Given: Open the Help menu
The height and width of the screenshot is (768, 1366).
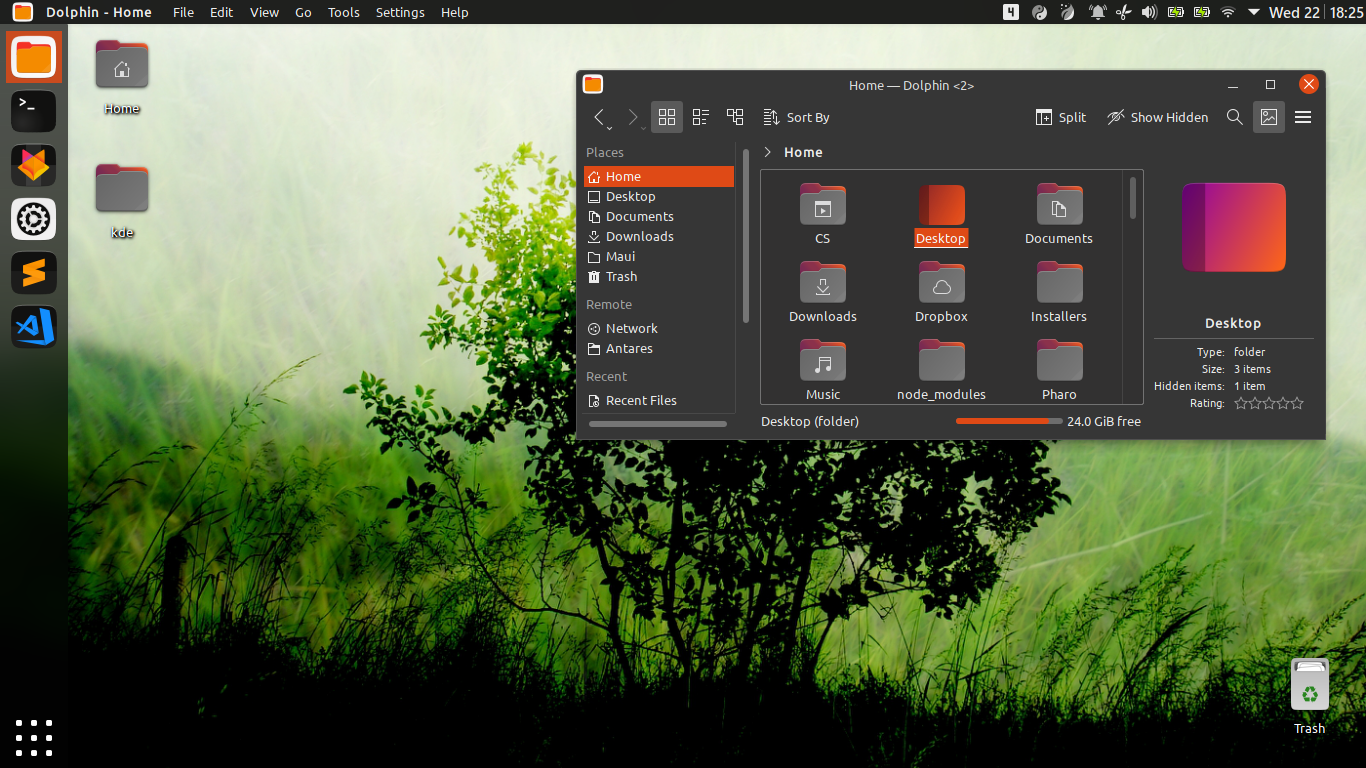Looking at the screenshot, I should coord(455,12).
